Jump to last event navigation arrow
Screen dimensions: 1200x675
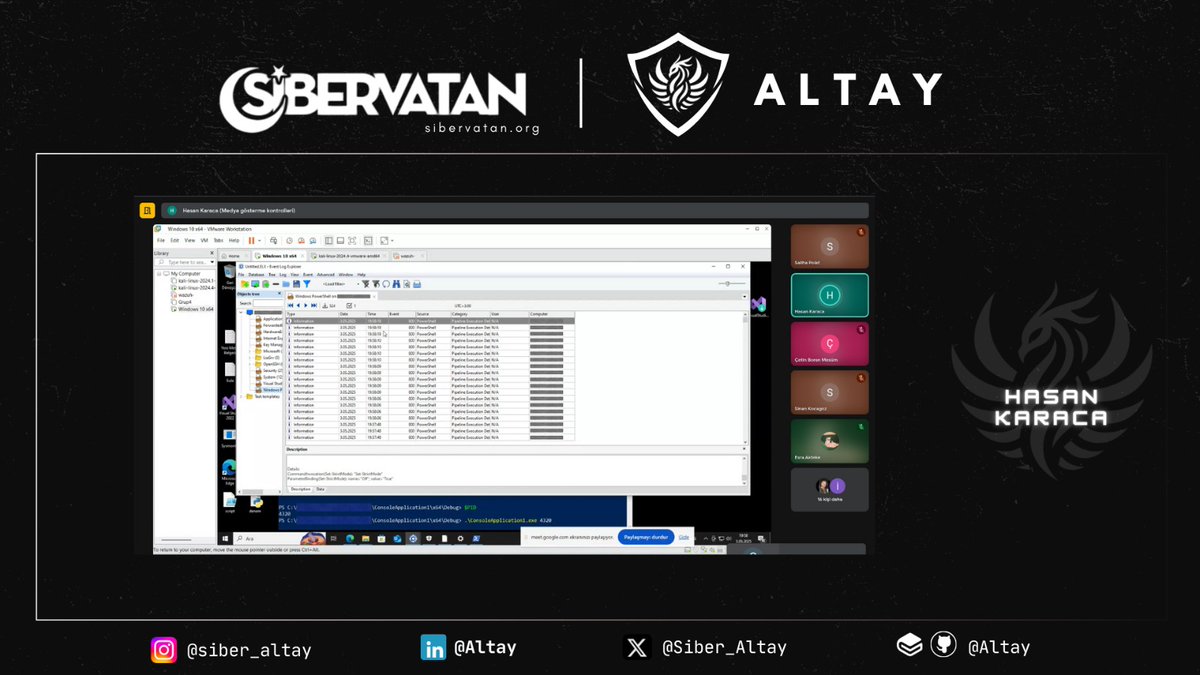click(x=314, y=305)
